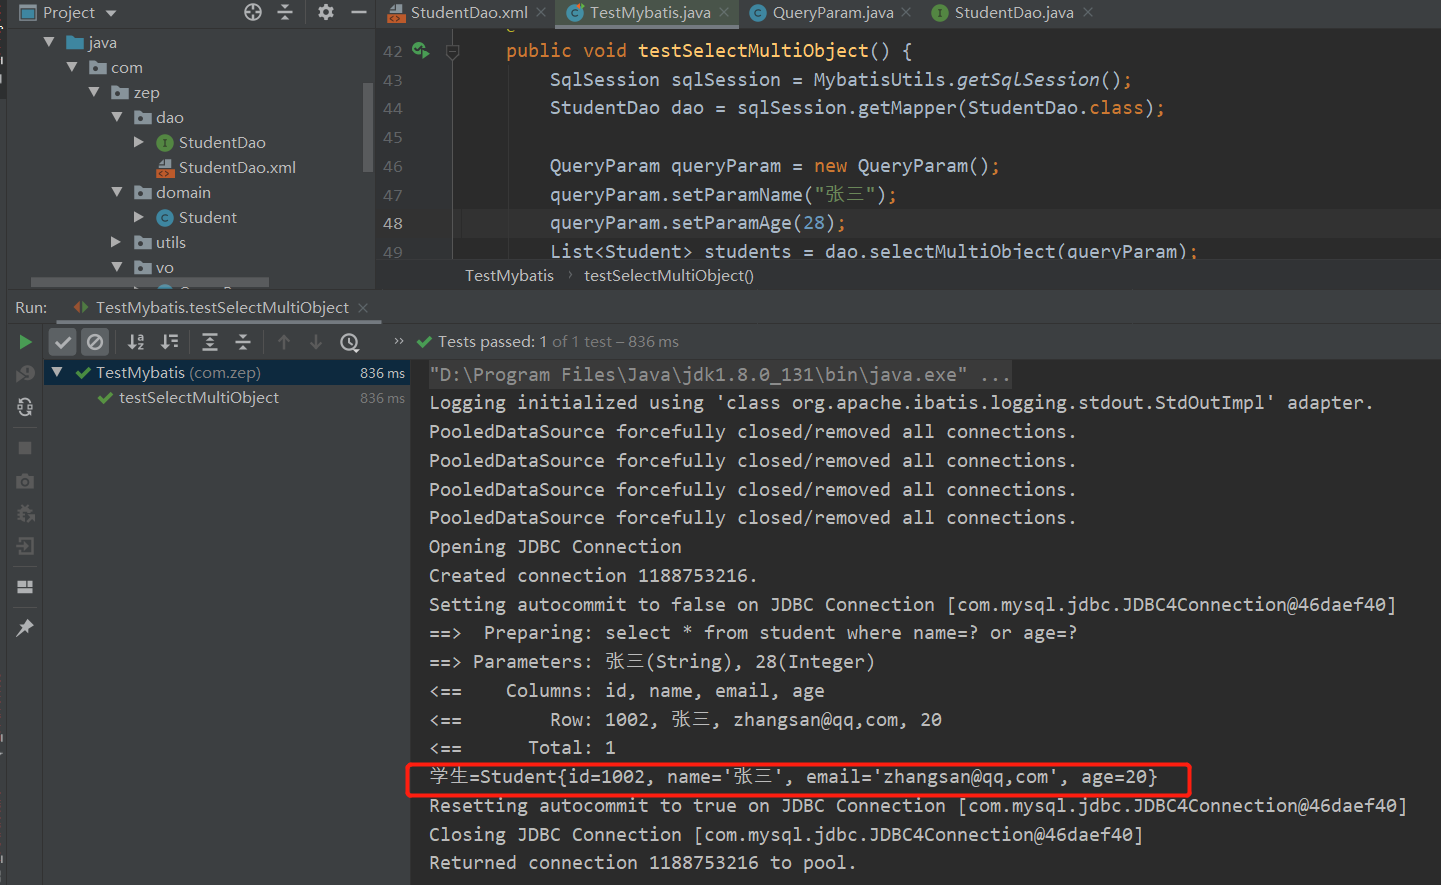Go to next failed test arrow
This screenshot has height=885, width=1441.
[x=316, y=342]
